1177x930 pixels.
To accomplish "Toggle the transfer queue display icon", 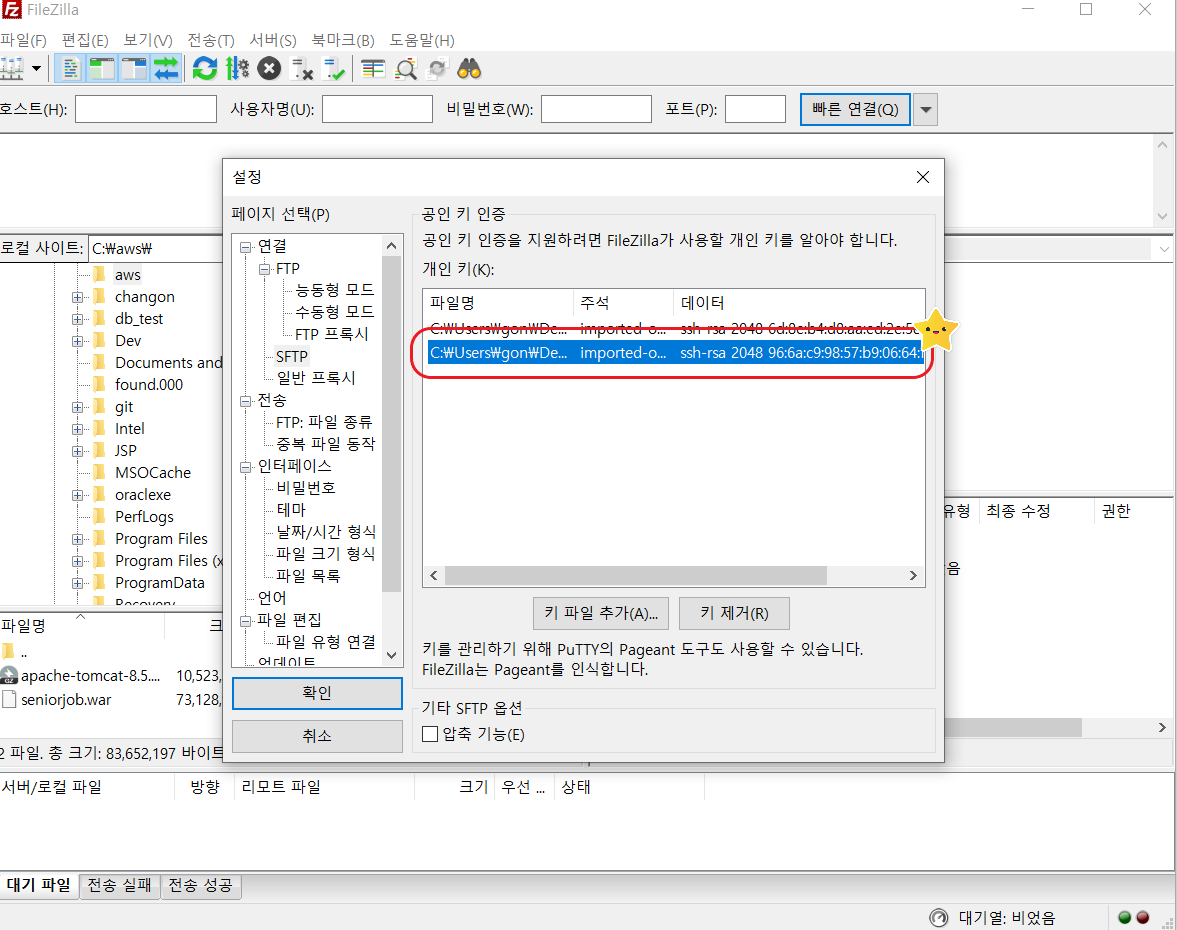I will [x=166, y=69].
